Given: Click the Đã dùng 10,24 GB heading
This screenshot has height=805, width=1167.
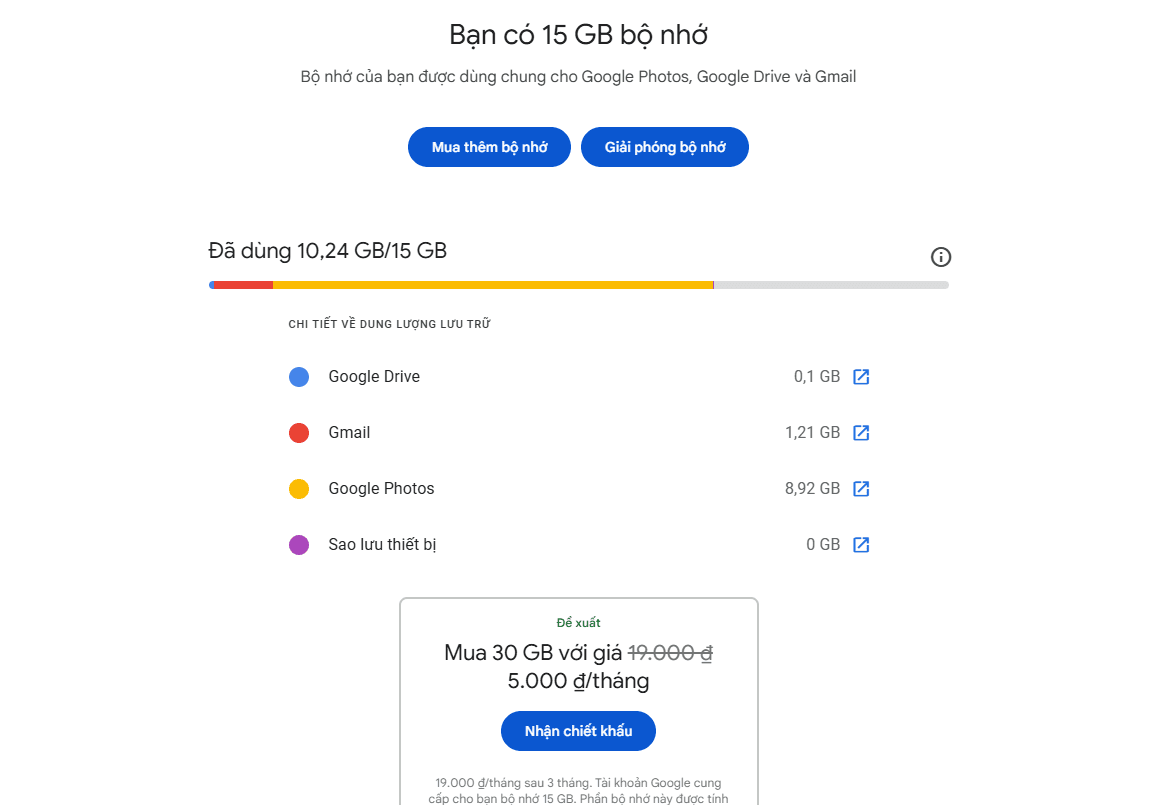Looking at the screenshot, I should click(327, 250).
